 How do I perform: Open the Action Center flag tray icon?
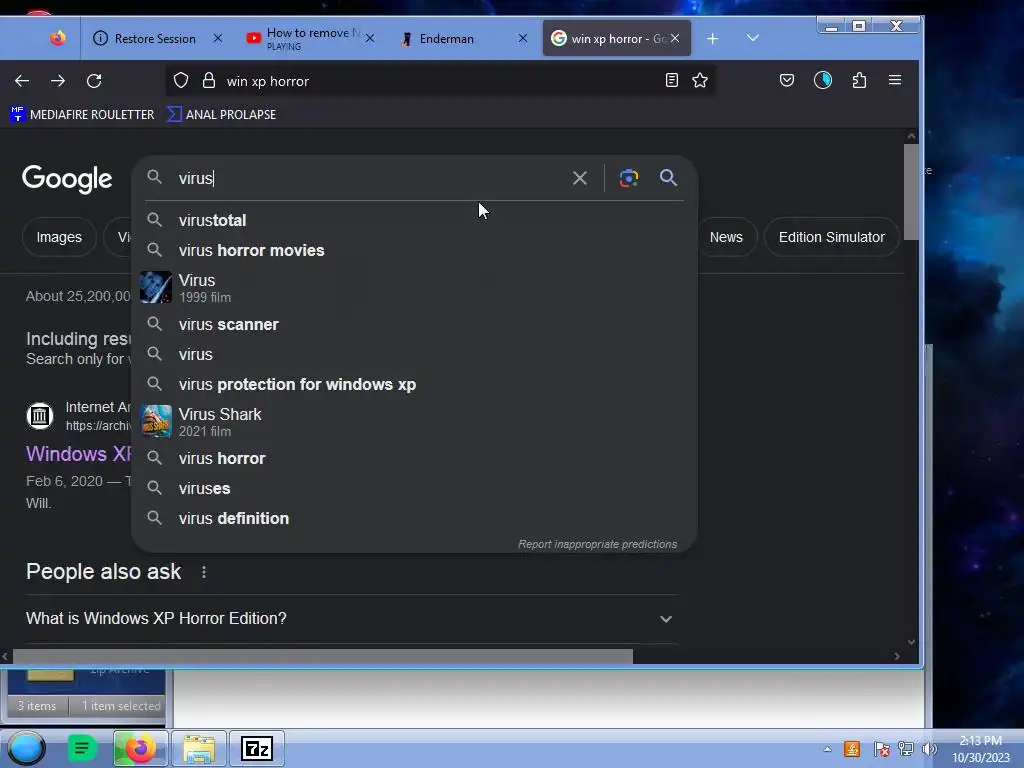pyautogui.click(x=881, y=749)
